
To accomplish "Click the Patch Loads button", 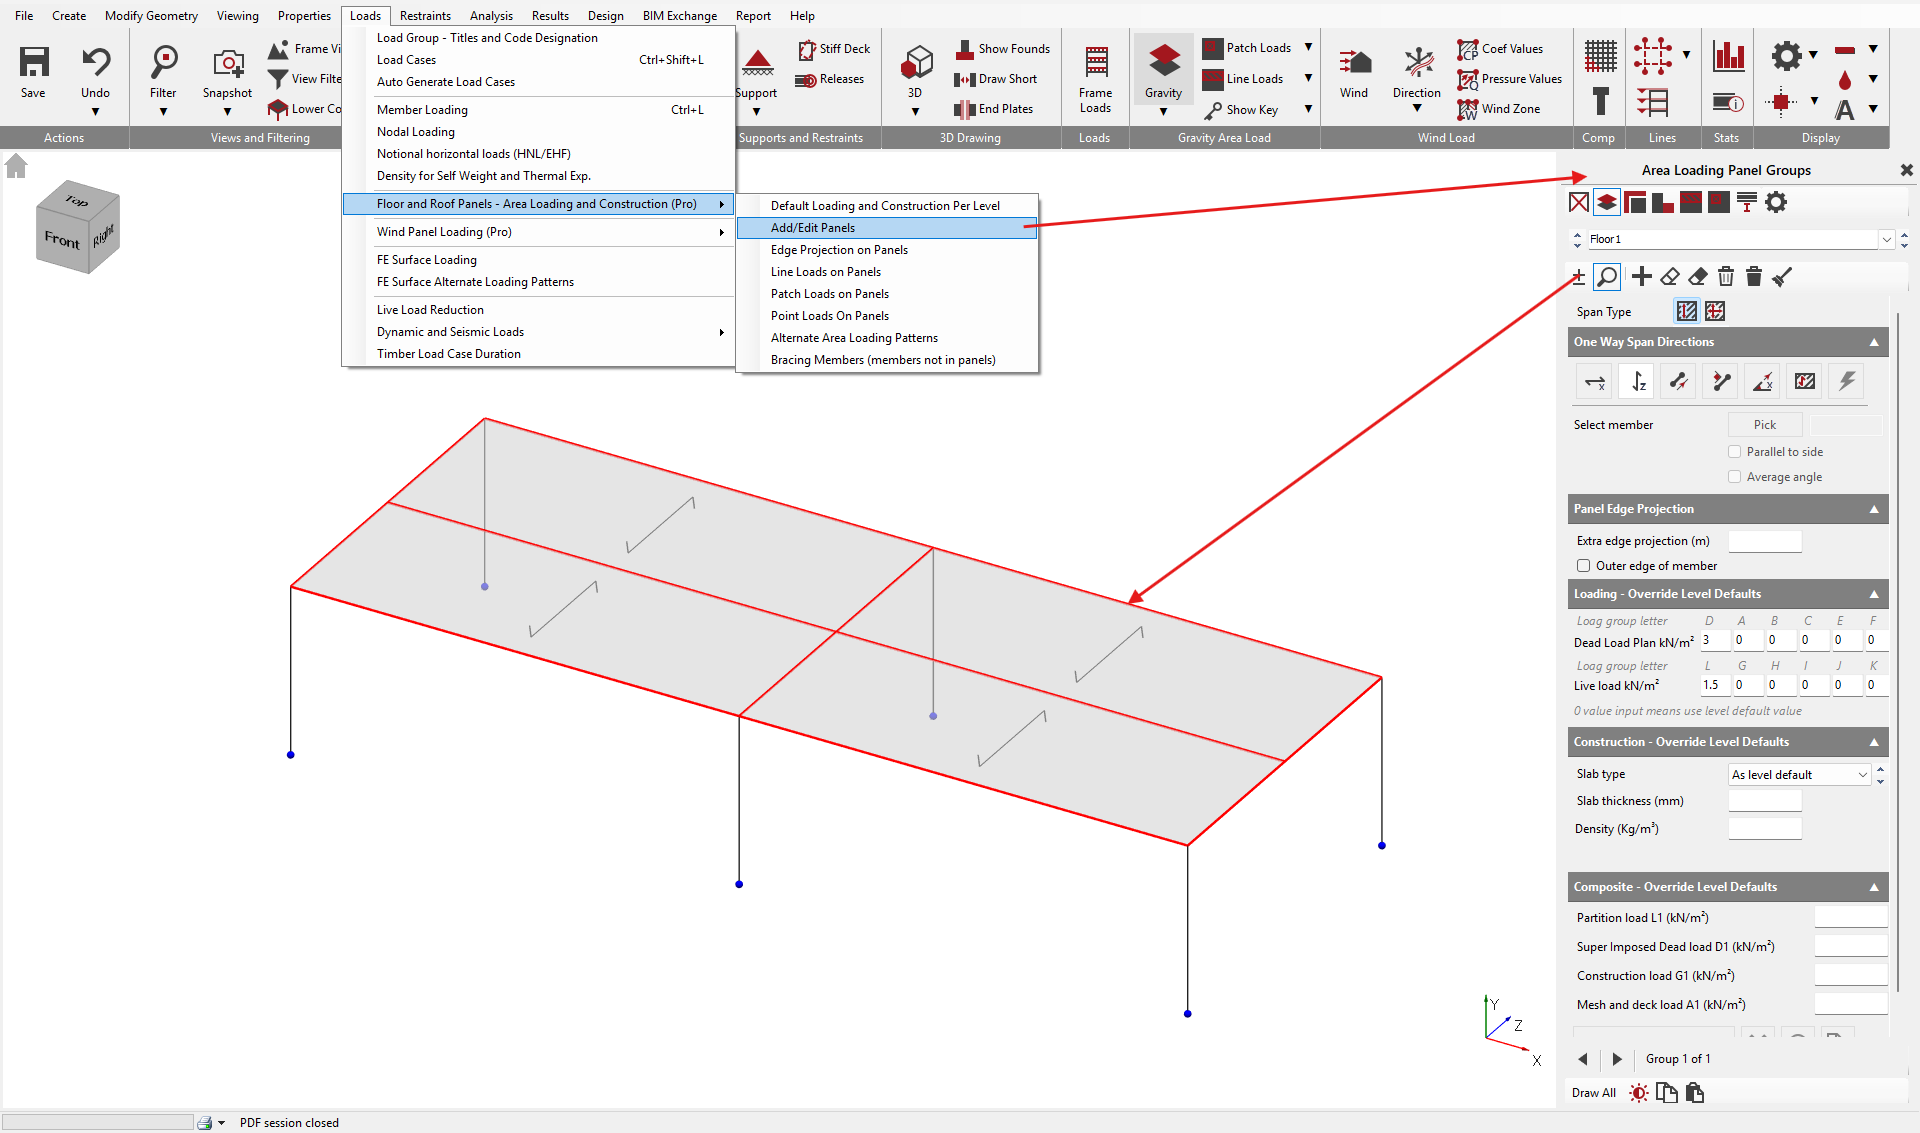I will 1248,47.
